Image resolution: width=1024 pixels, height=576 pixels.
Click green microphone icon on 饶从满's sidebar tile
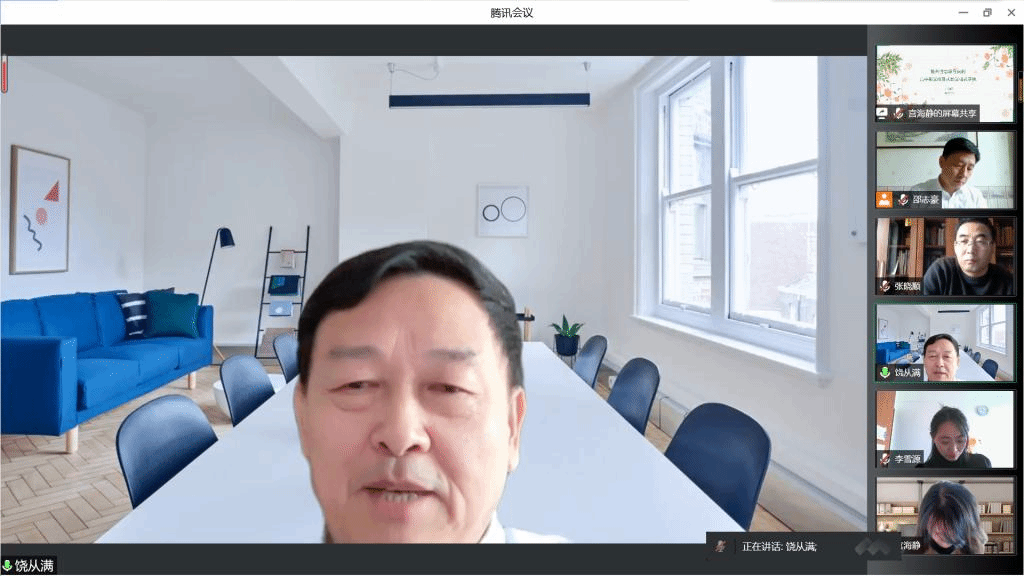(885, 372)
